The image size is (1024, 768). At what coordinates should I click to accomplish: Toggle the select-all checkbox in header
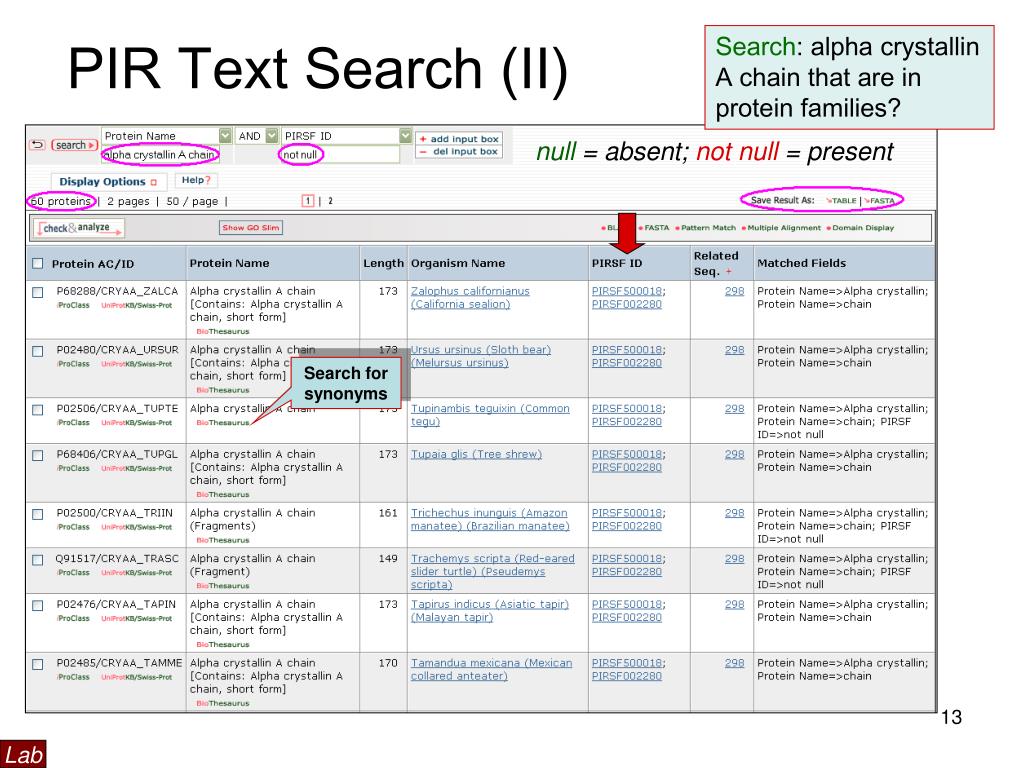[38, 263]
